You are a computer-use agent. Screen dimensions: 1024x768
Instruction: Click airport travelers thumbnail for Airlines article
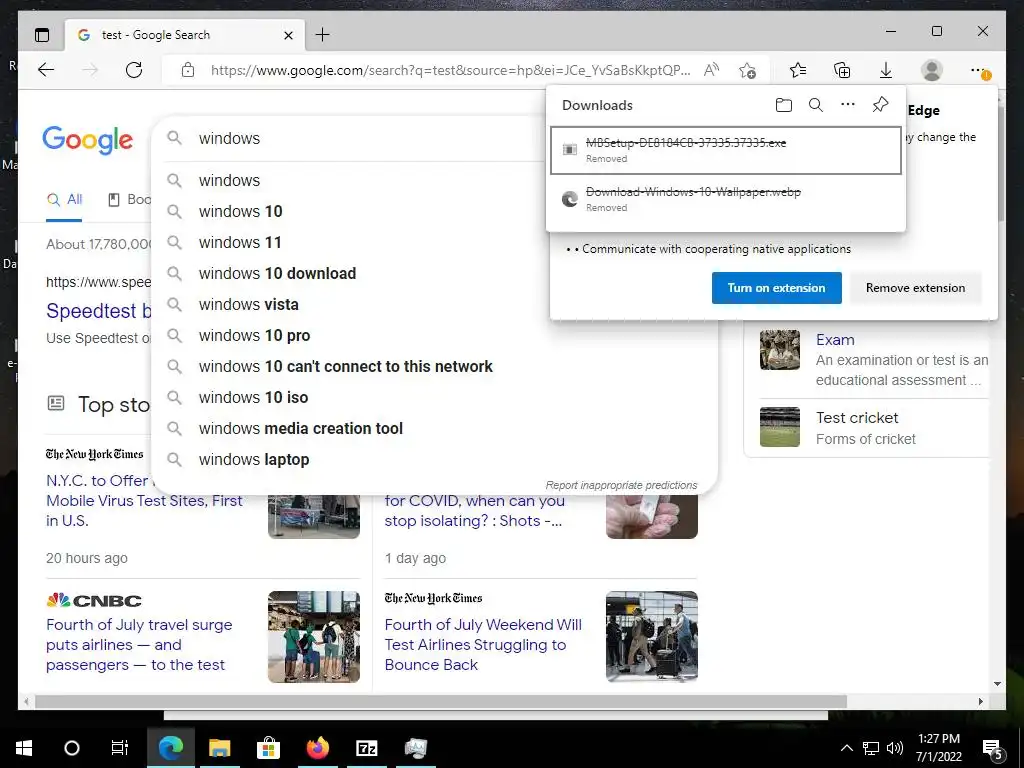click(x=652, y=637)
